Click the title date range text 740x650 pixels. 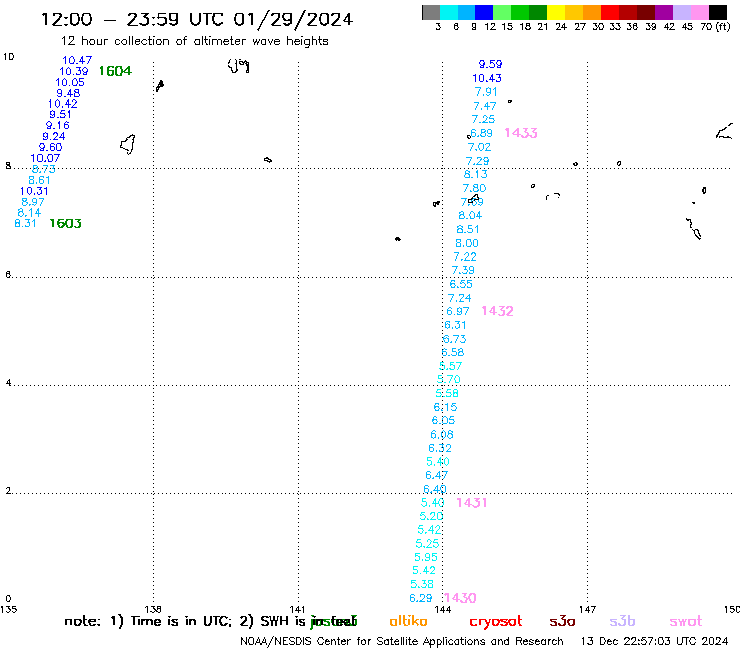pos(197,19)
